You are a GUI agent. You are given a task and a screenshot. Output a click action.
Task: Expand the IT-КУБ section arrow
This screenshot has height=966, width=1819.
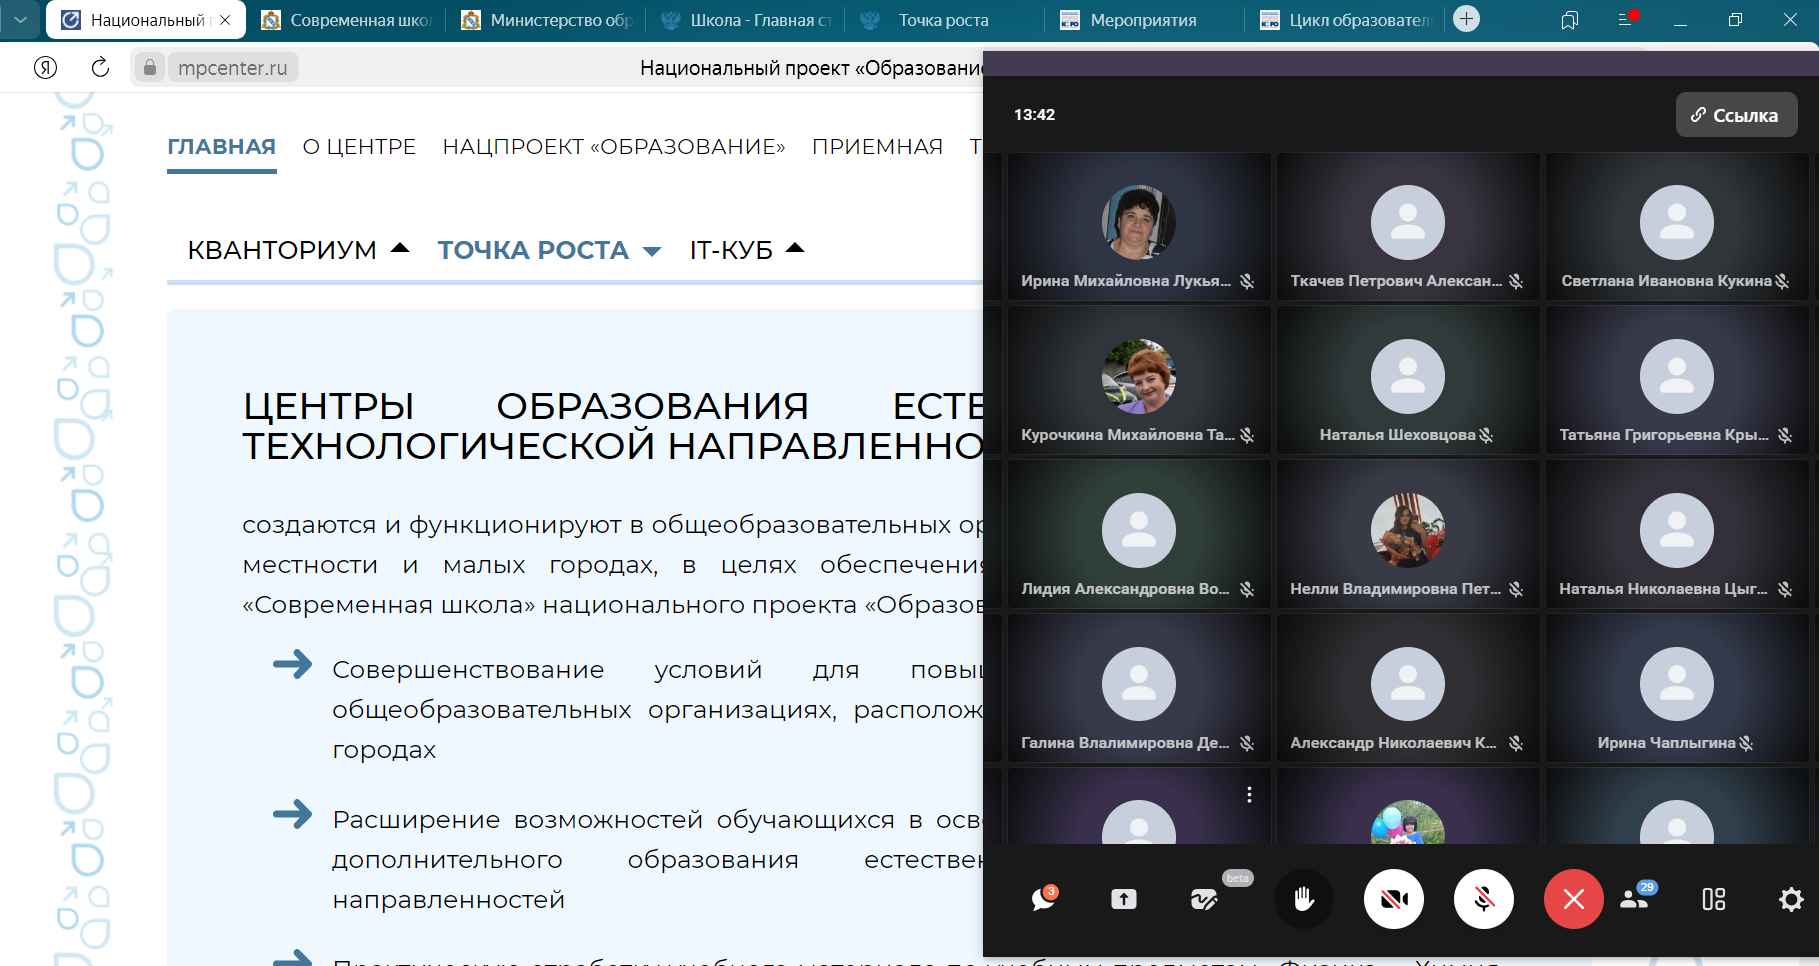[x=795, y=248]
